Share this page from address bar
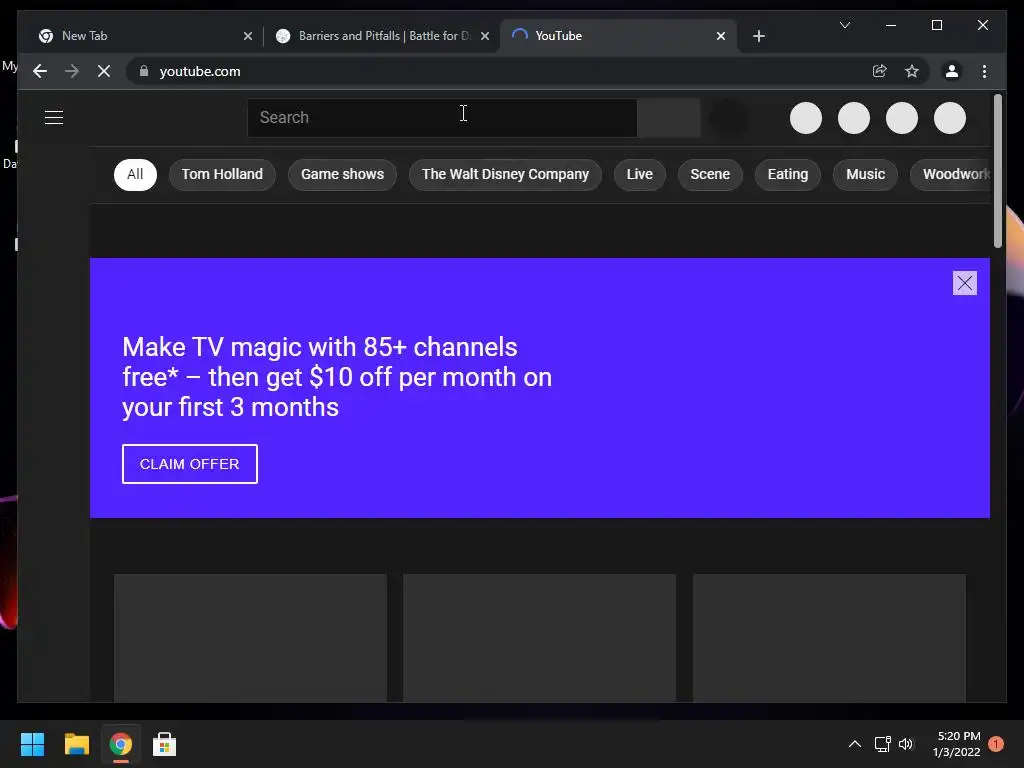 point(879,71)
